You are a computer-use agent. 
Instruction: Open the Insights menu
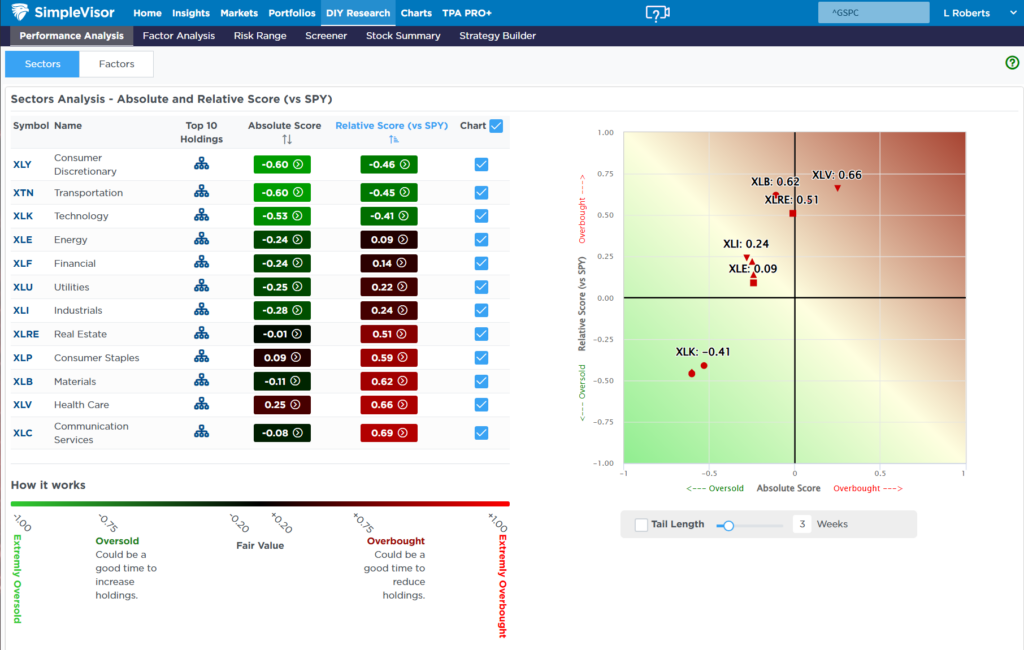191,13
